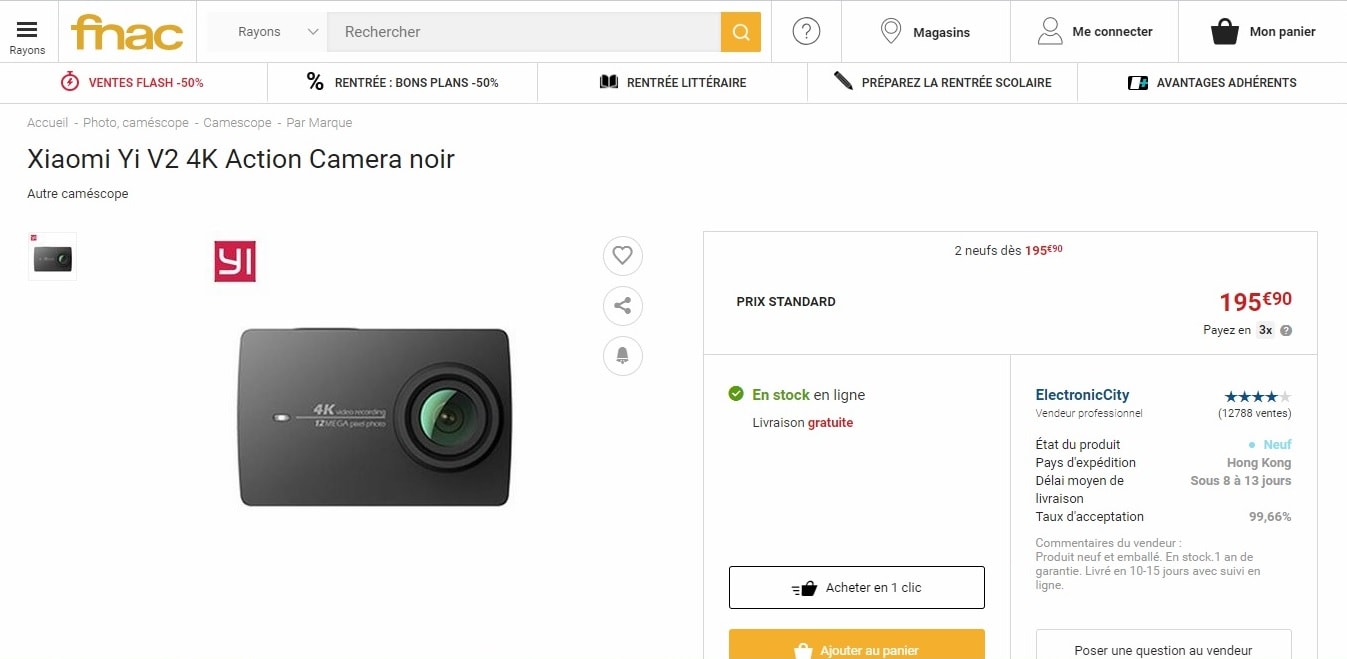The width and height of the screenshot is (1347, 659).
Task: Select the Avantages Adhérents menu item
Action: pyautogui.click(x=1212, y=83)
